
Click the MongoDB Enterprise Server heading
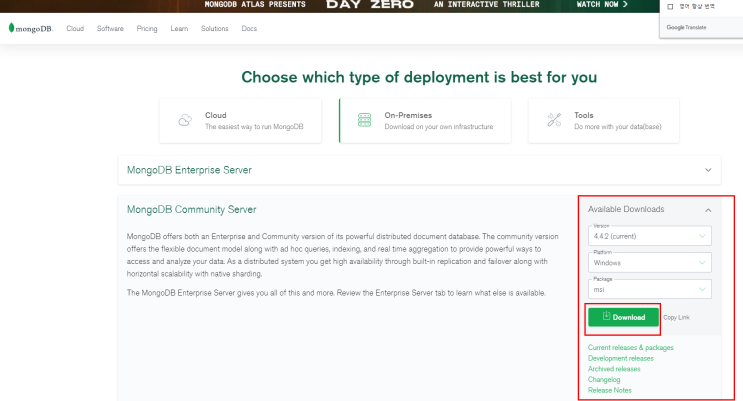click(x=189, y=170)
